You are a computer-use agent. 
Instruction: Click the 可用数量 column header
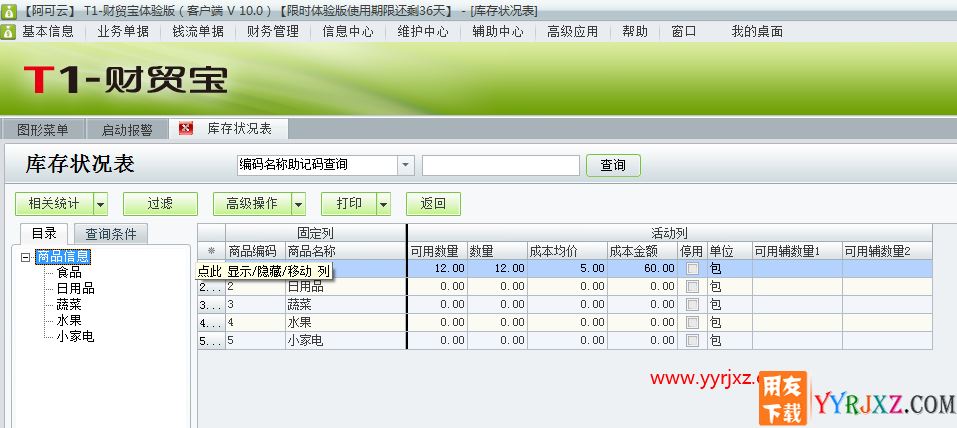[x=437, y=251]
